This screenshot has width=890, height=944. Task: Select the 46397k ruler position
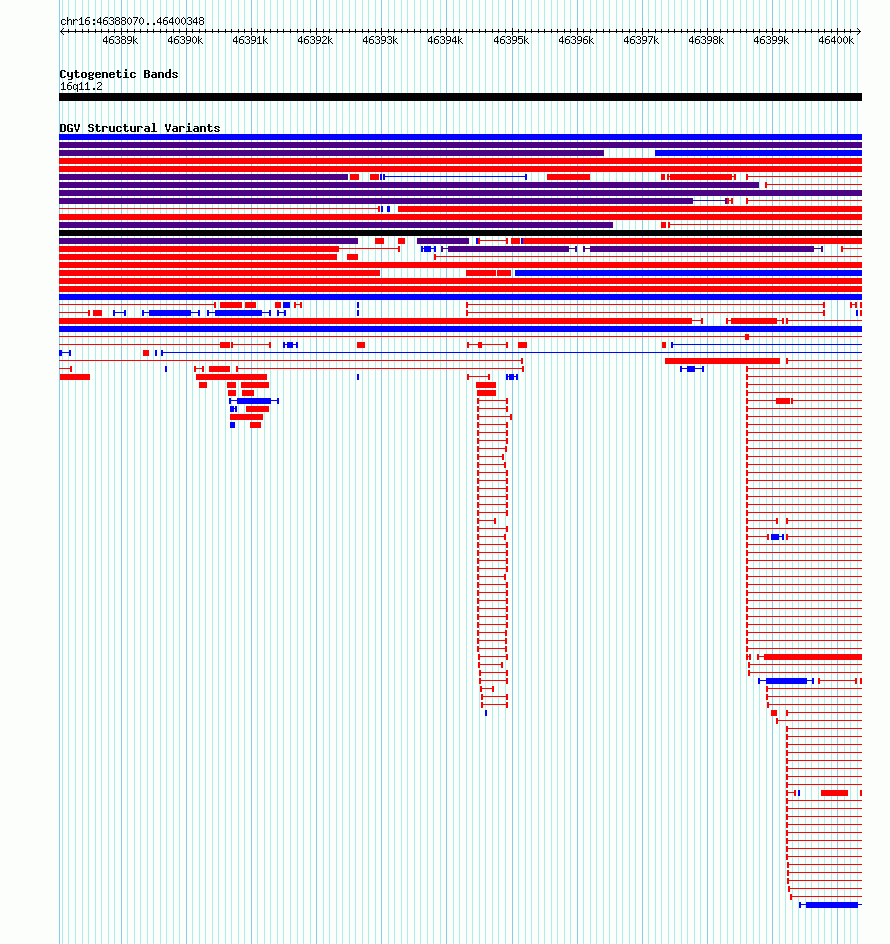click(641, 40)
